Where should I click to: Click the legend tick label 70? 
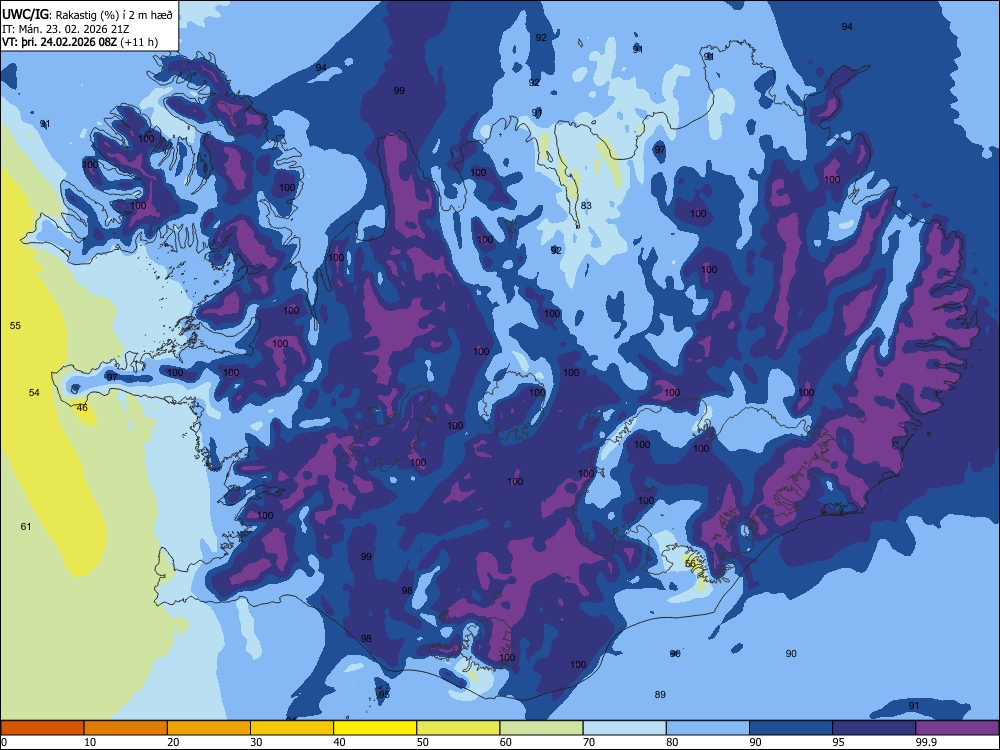[x=589, y=742]
